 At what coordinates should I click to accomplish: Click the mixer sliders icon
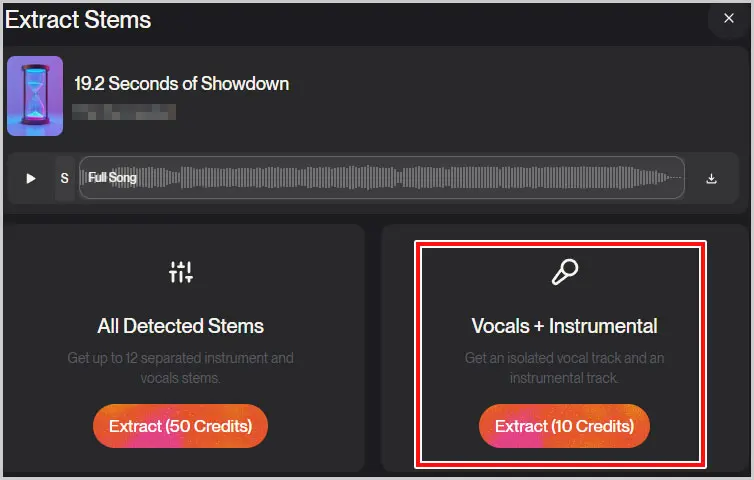pos(181,272)
